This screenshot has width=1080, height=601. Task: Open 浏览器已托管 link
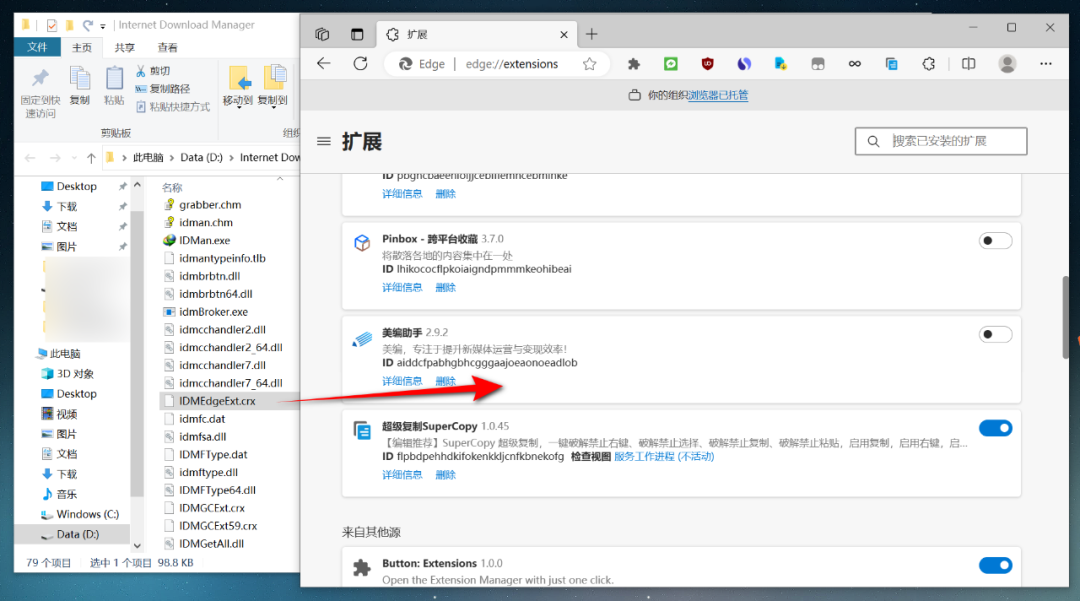coord(718,95)
